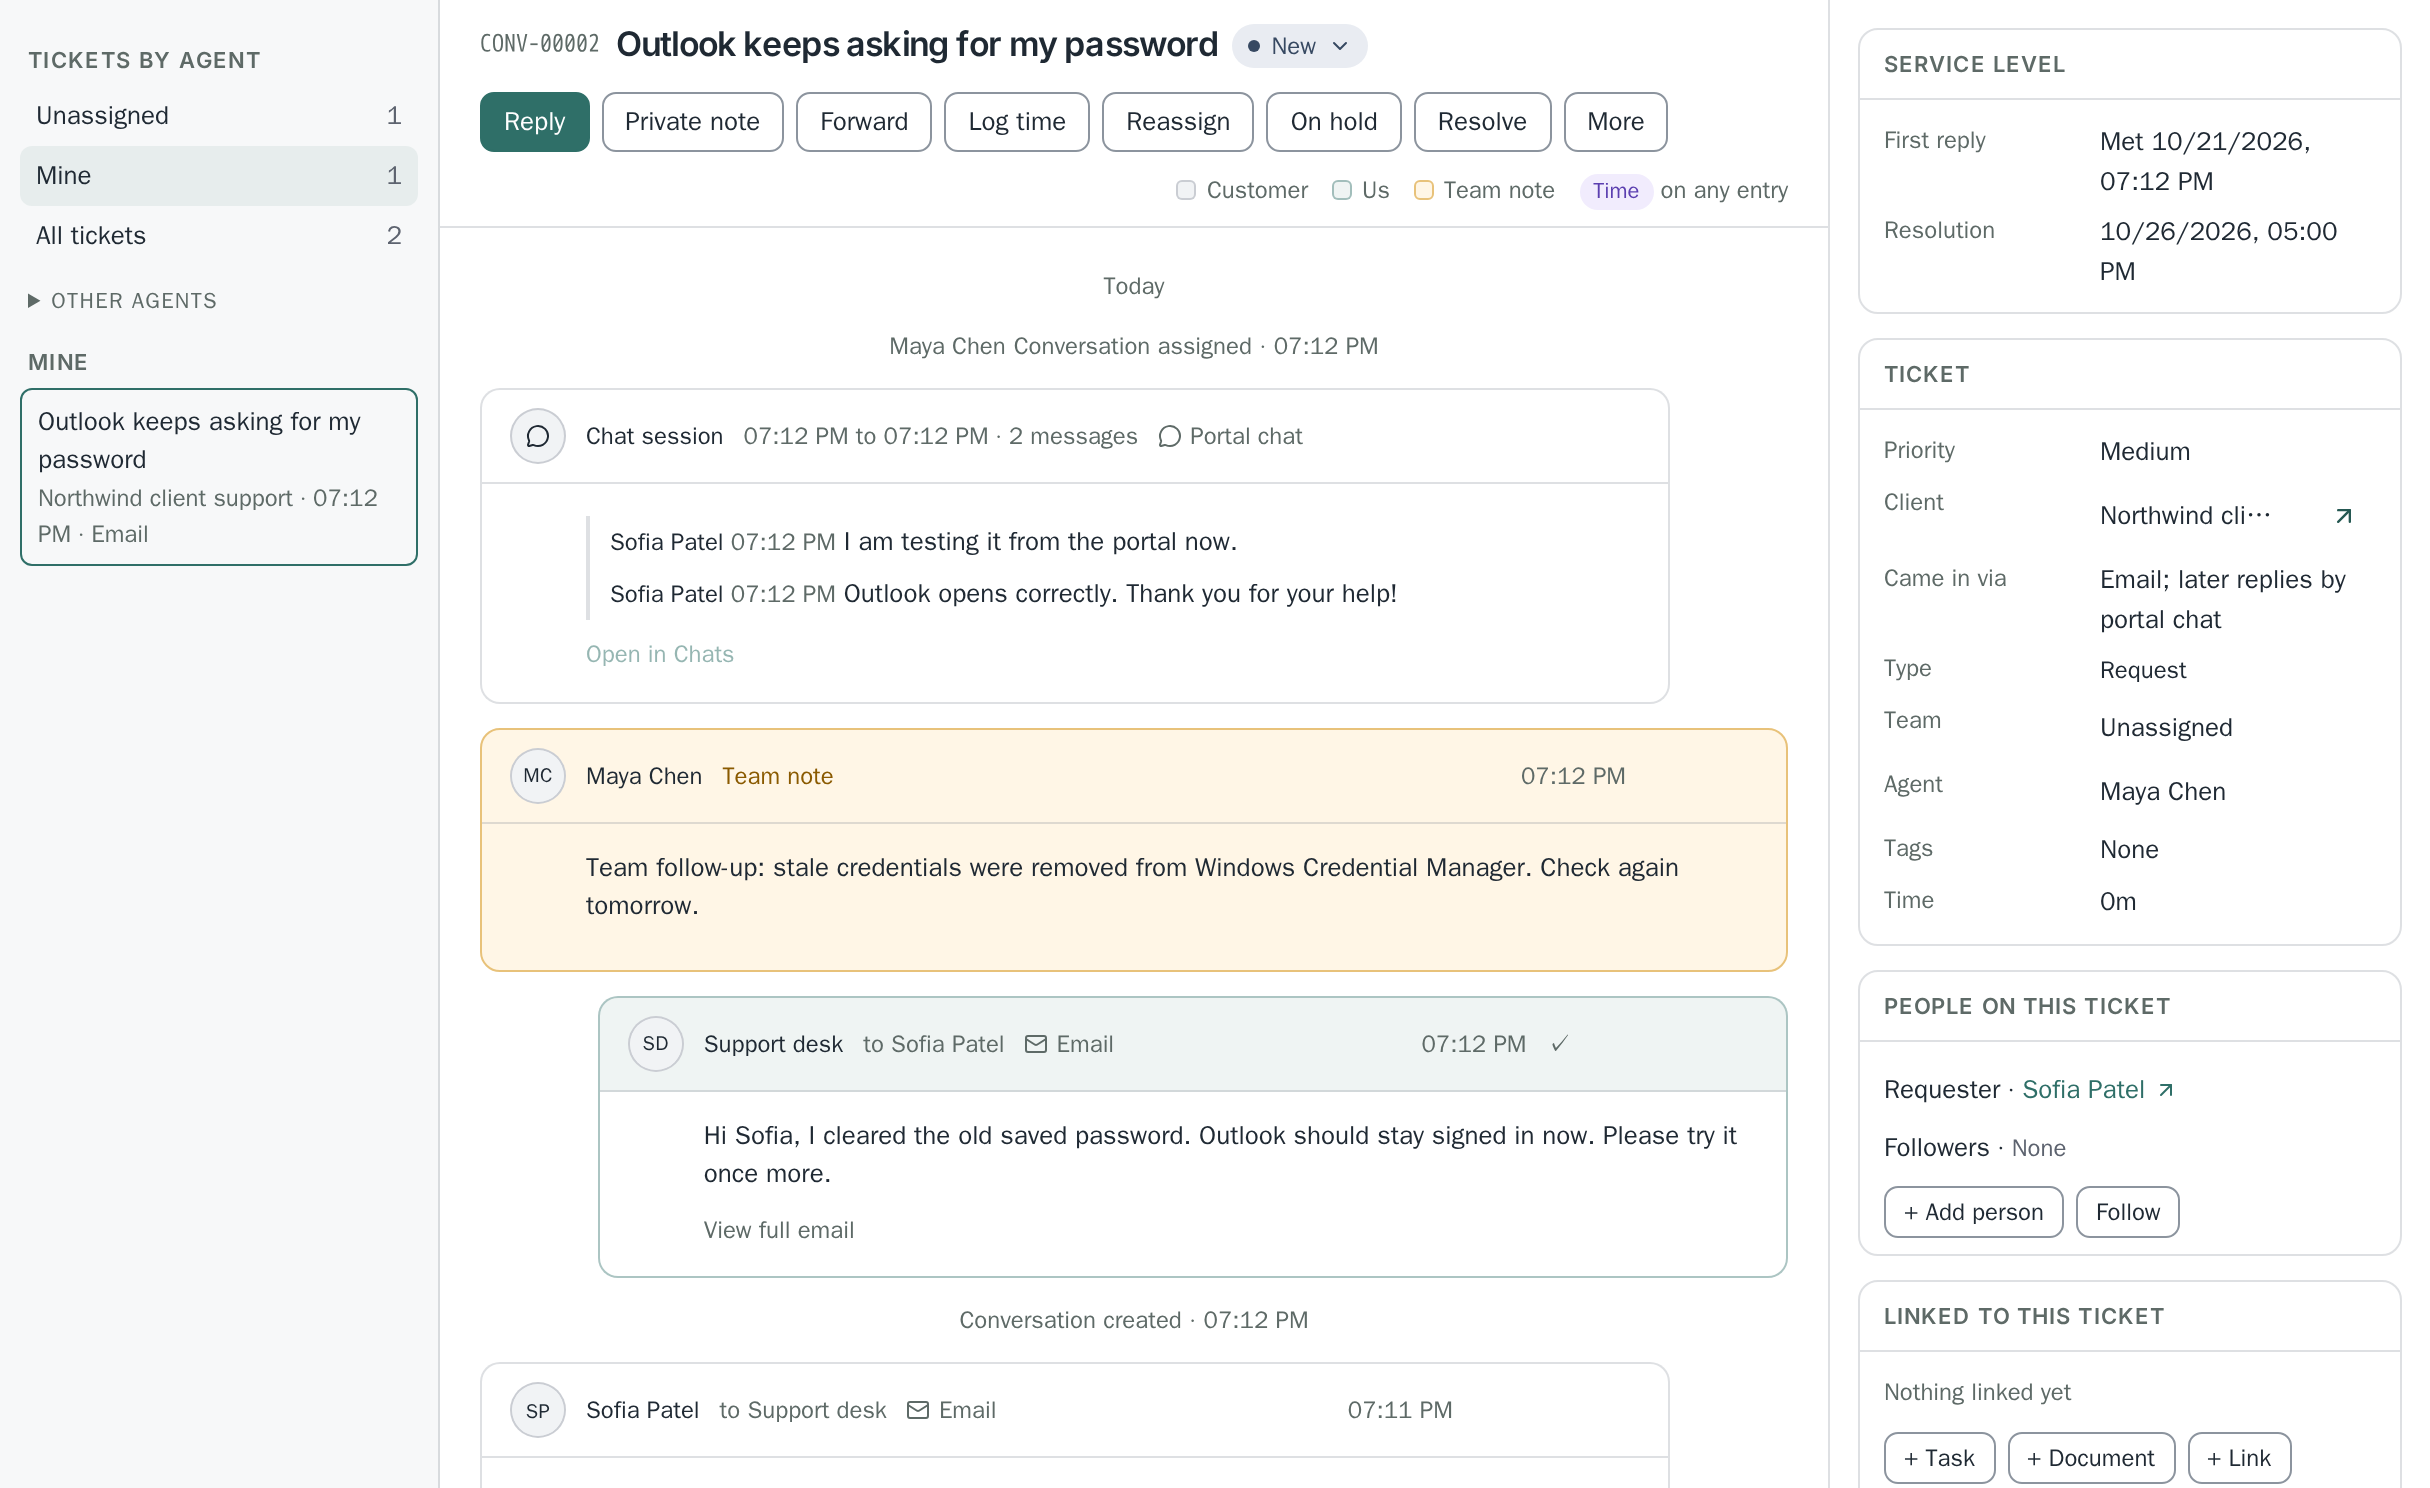Open the Sofia Patel requester link
This screenshot has width=2430, height=1488.
pyautogui.click(x=2083, y=1090)
